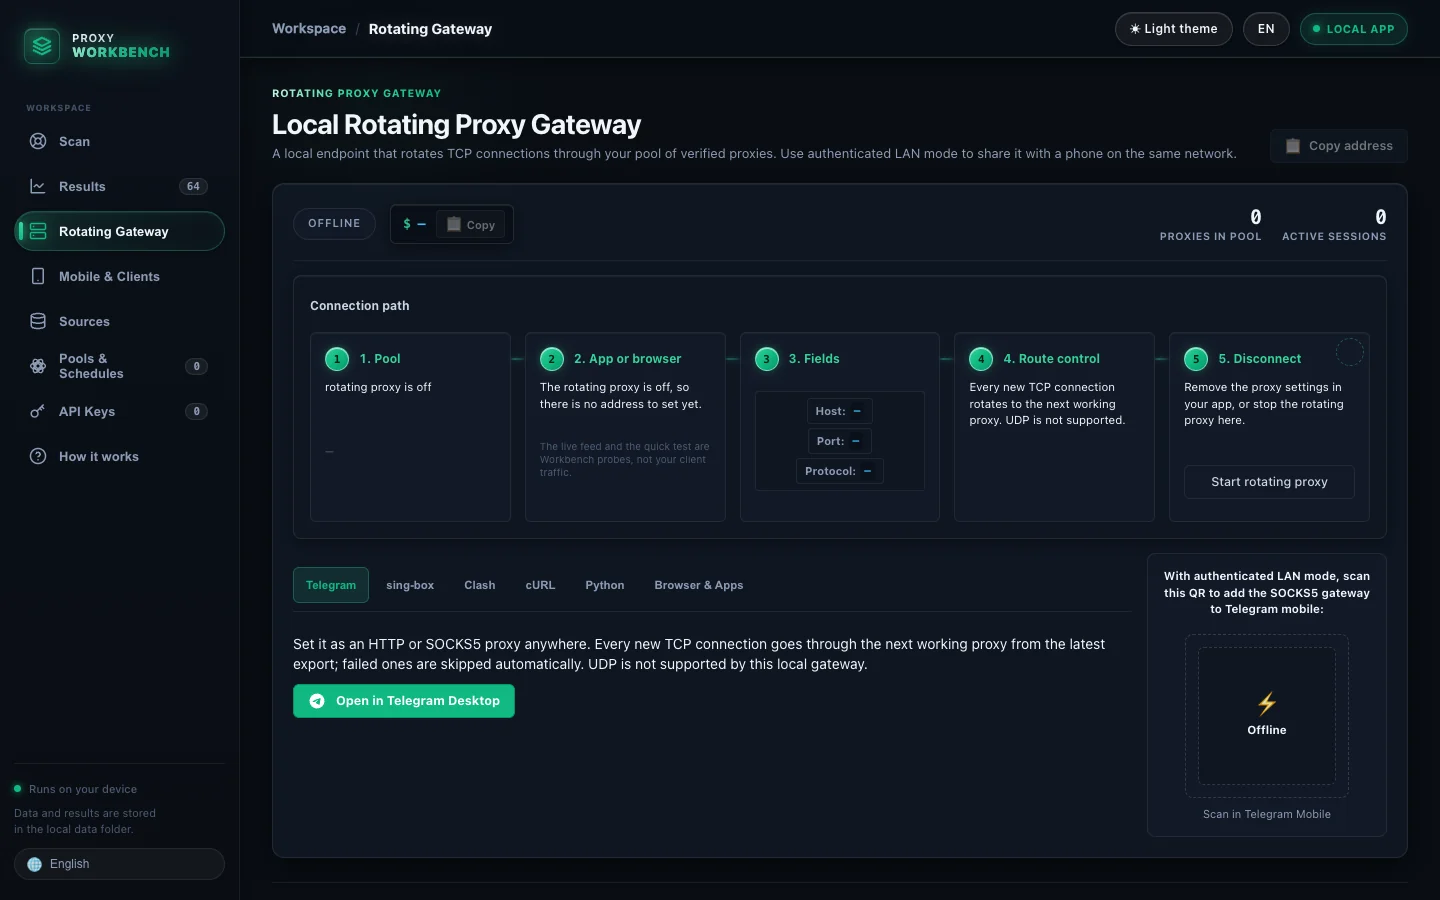Click the clipboard icon in Copy address
This screenshot has height=900, width=1440.
point(1293,146)
